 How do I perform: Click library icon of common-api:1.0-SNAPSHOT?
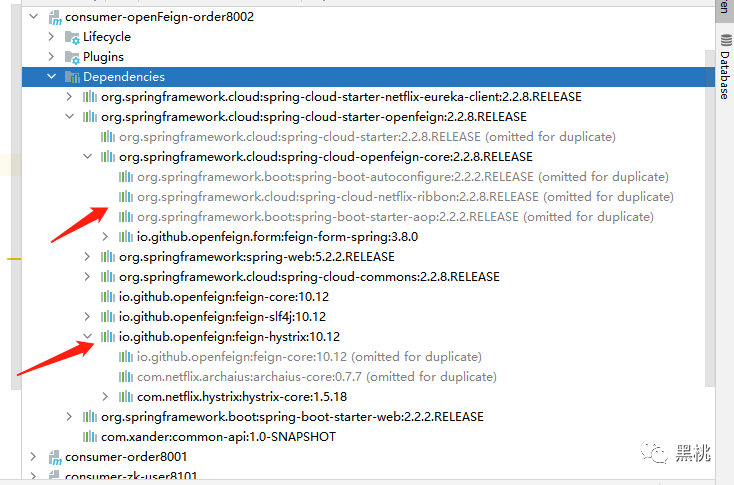(90, 437)
